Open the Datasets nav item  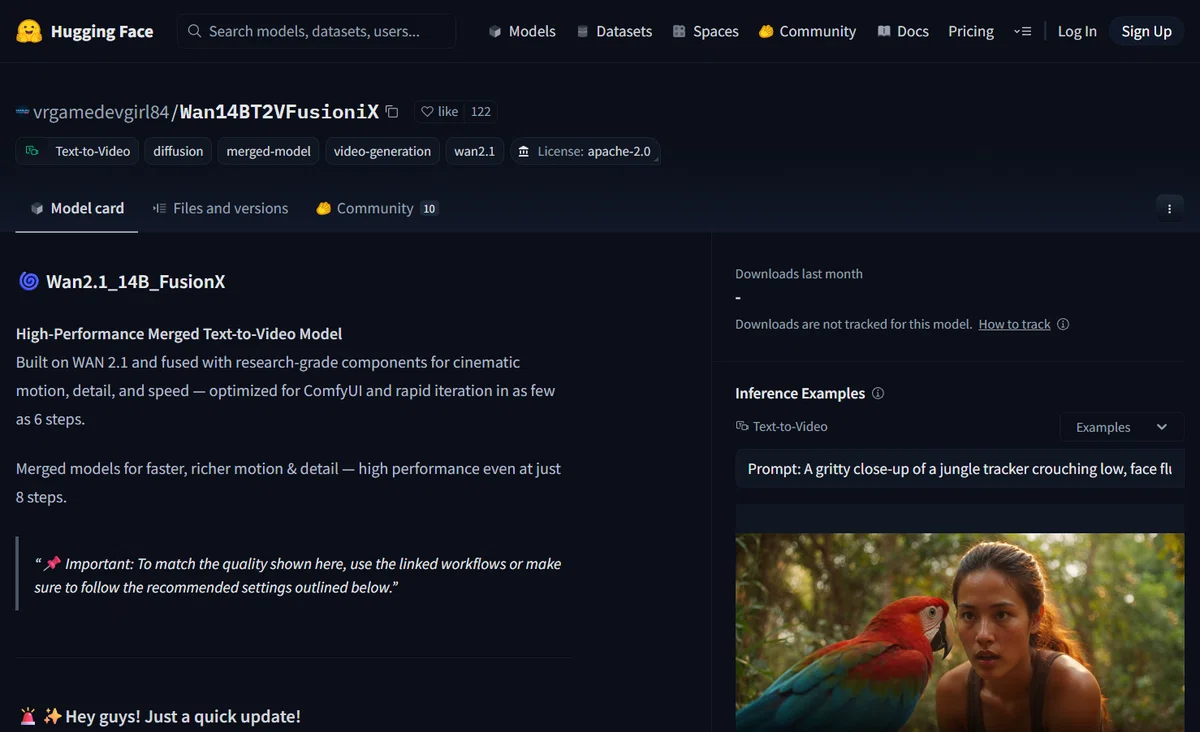pos(614,31)
